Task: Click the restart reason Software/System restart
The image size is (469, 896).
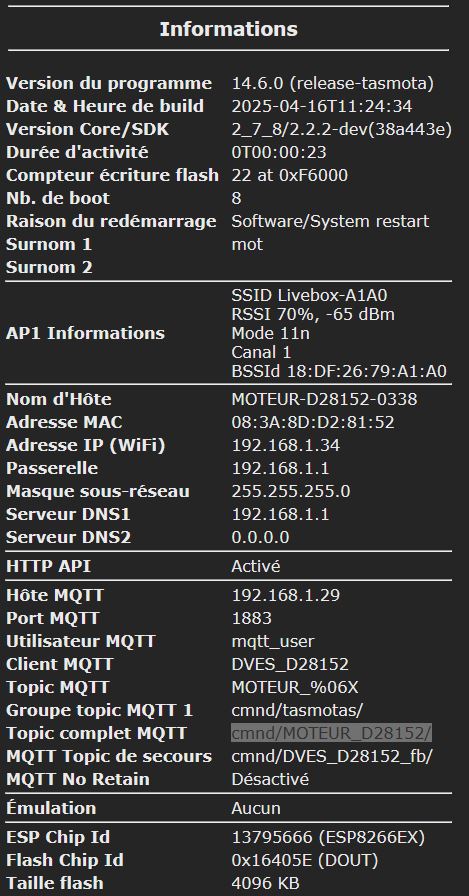Action: [330, 221]
